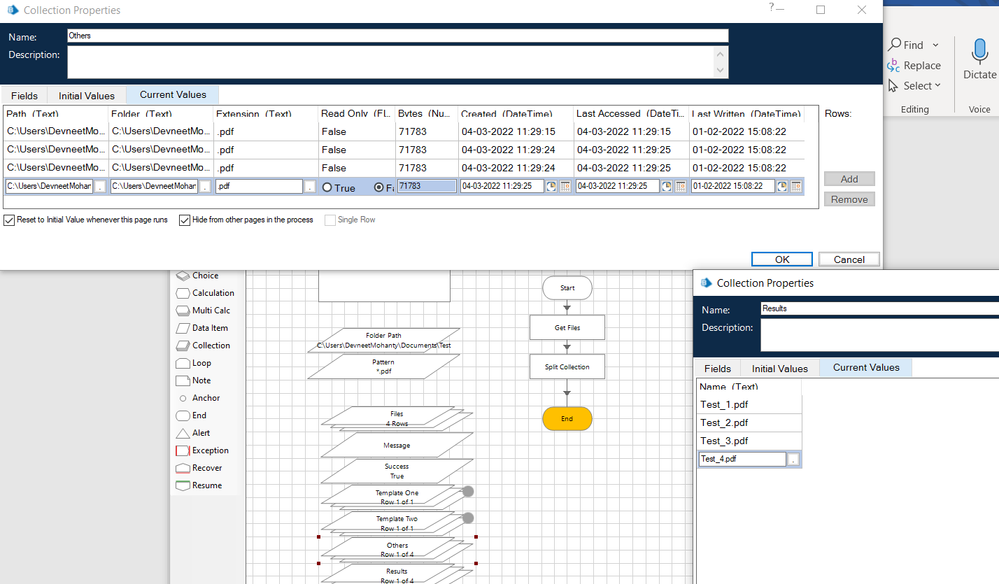Open the Created date calendar picker
Image resolution: width=999 pixels, height=584 pixels.
tap(565, 187)
